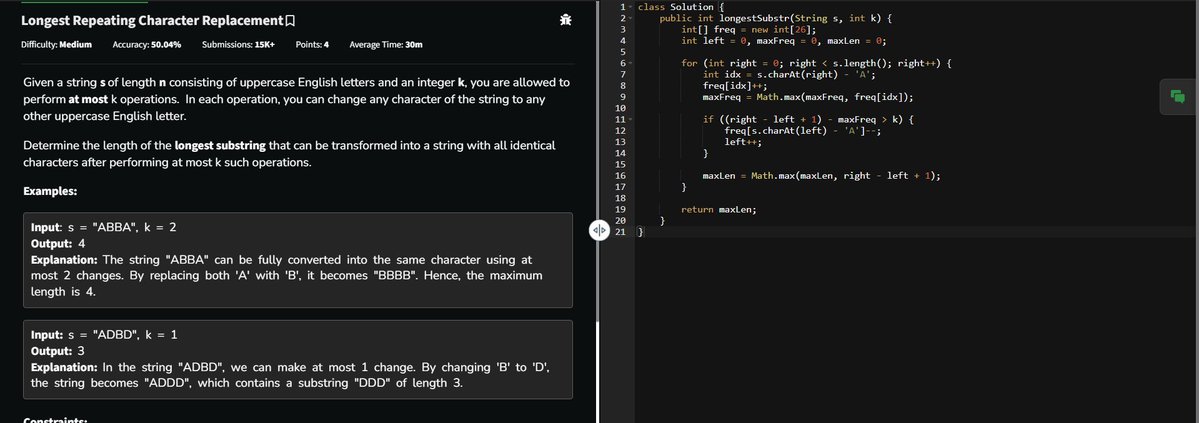Place cursor on the for loop line
This screenshot has width=1199, height=423.
coord(816,63)
